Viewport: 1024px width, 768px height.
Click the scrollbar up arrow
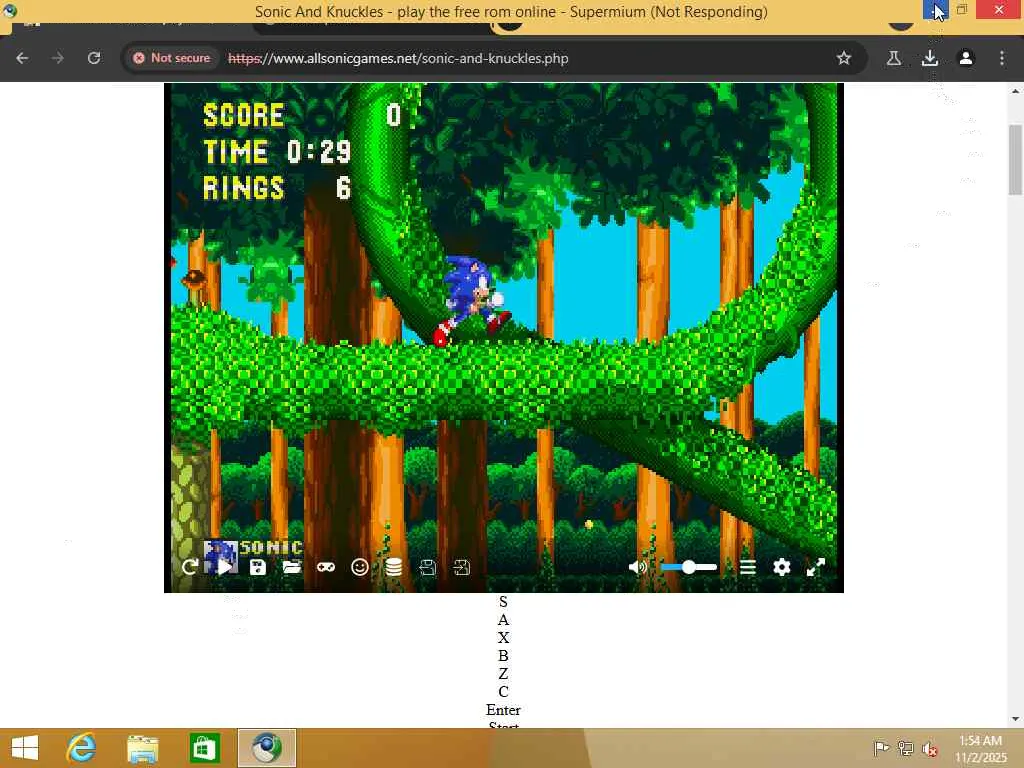[x=1015, y=91]
